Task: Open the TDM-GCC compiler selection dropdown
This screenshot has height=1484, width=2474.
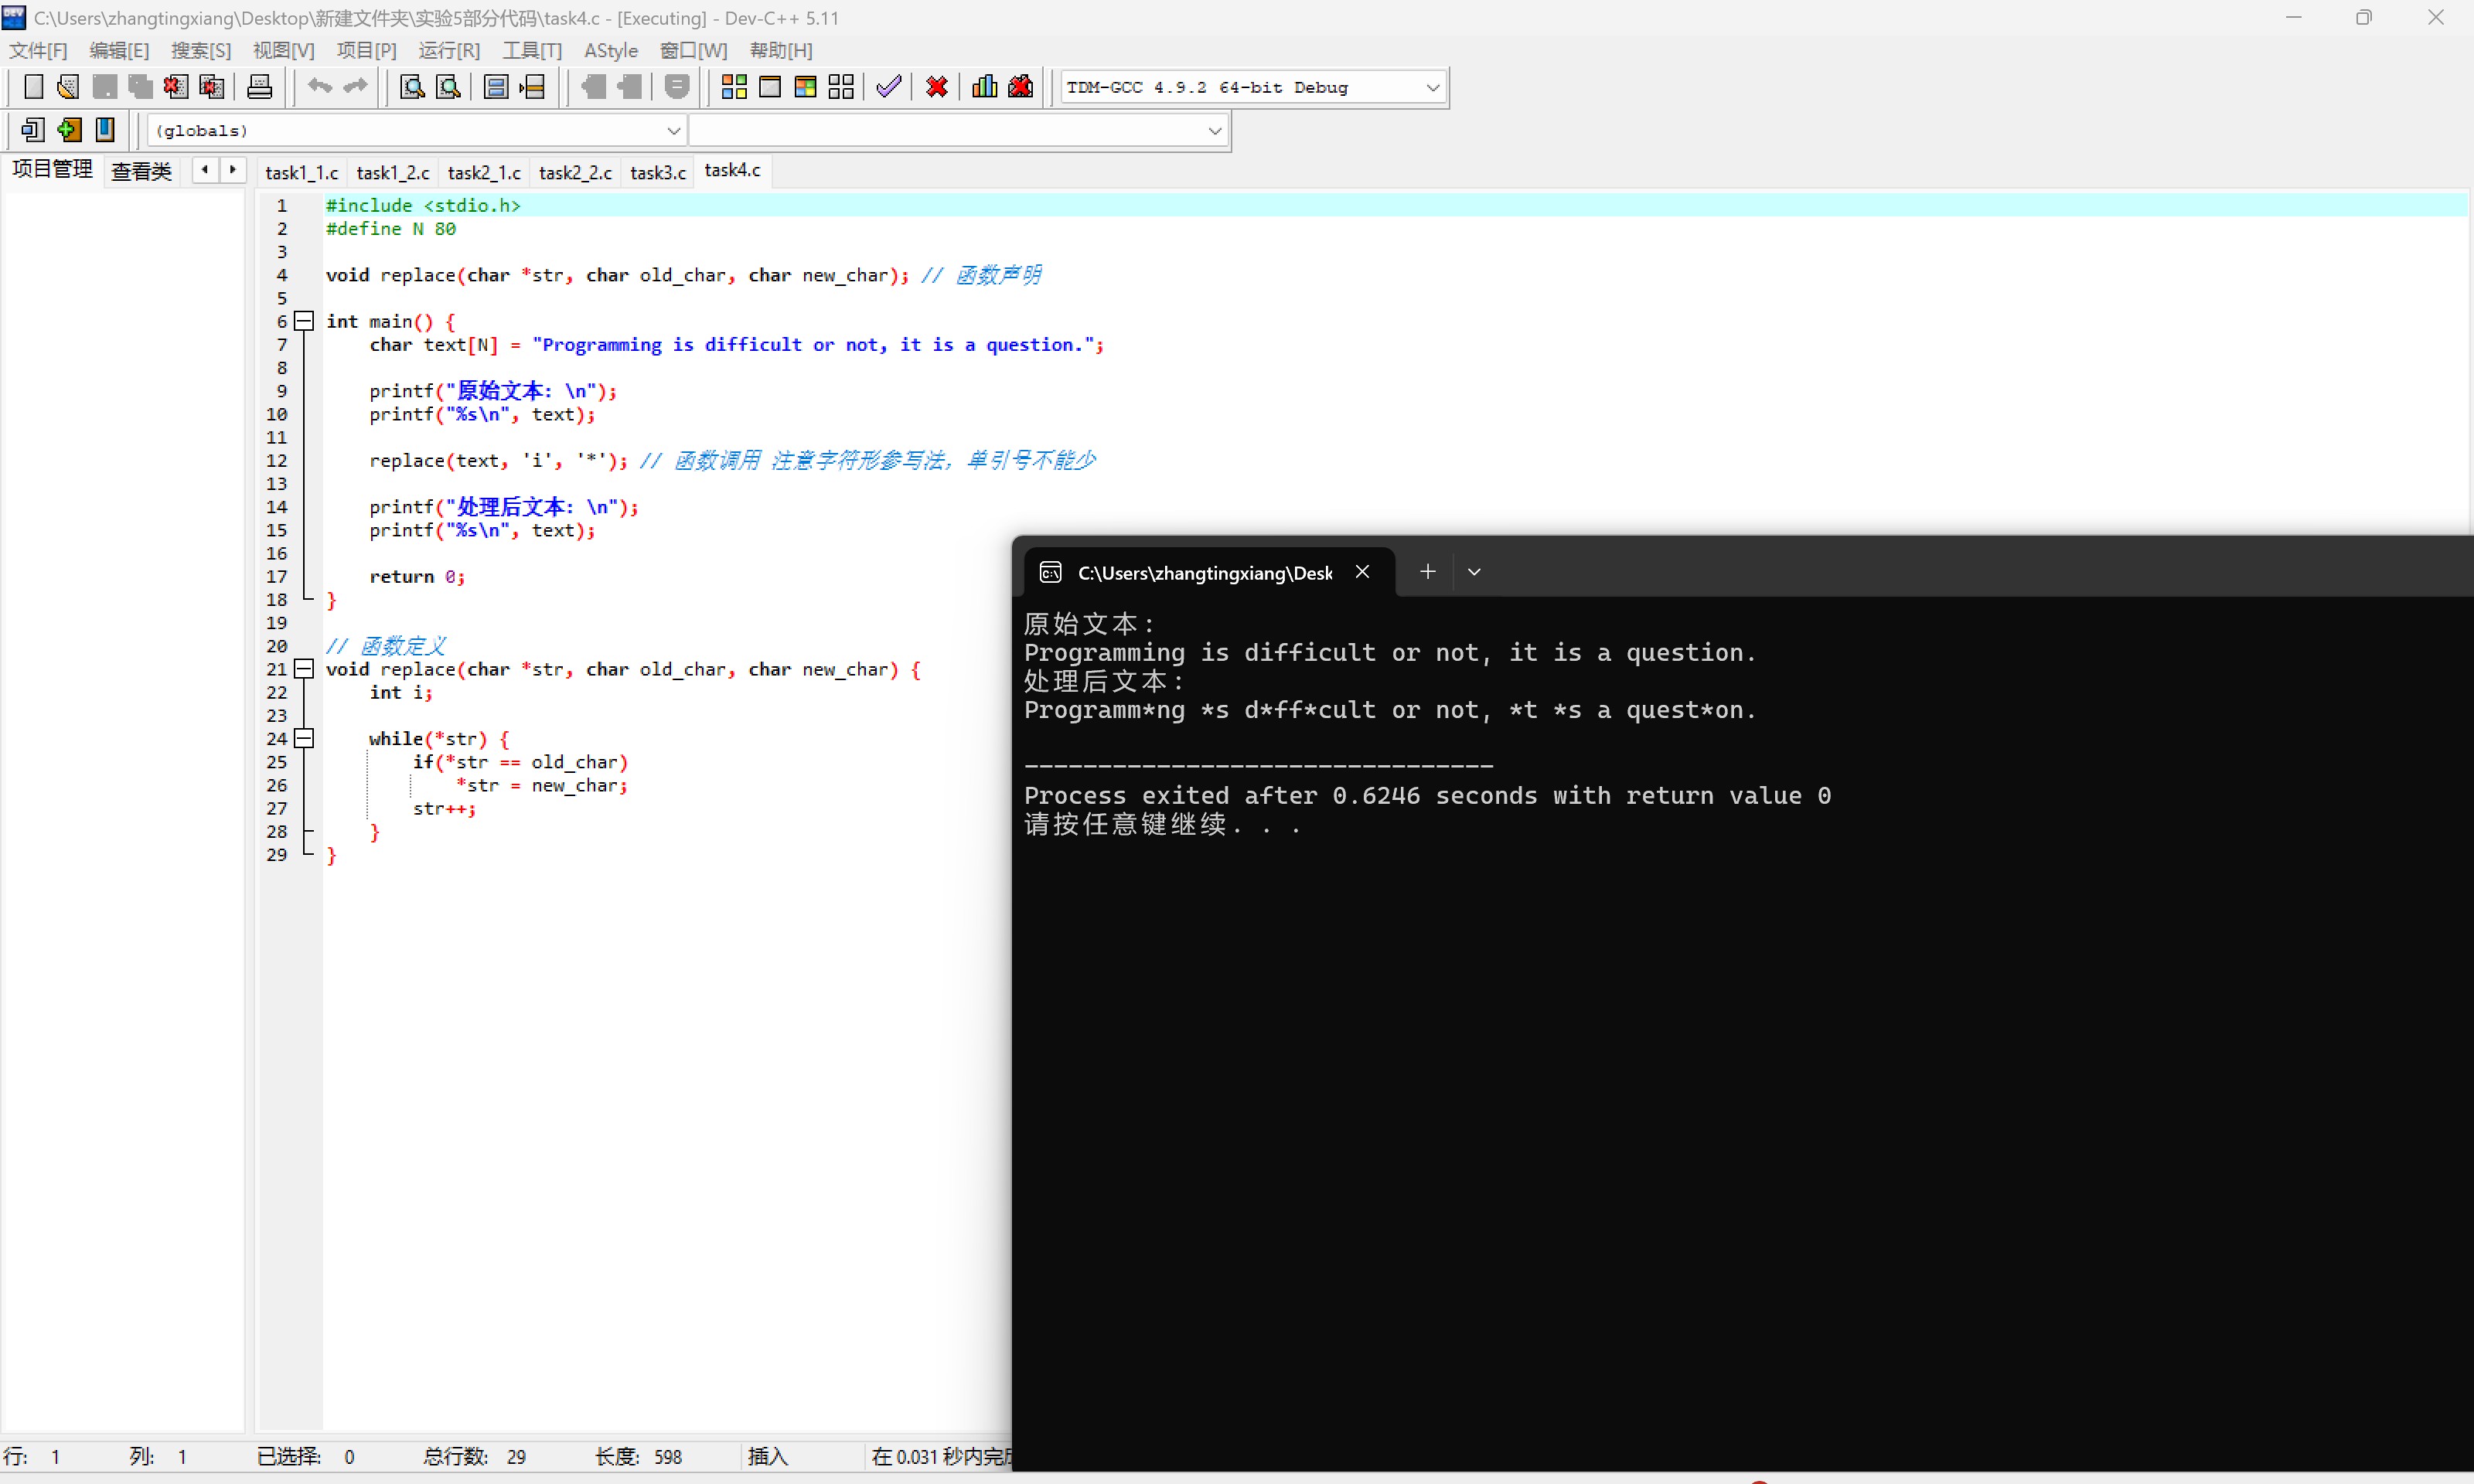Action: click(x=1432, y=88)
